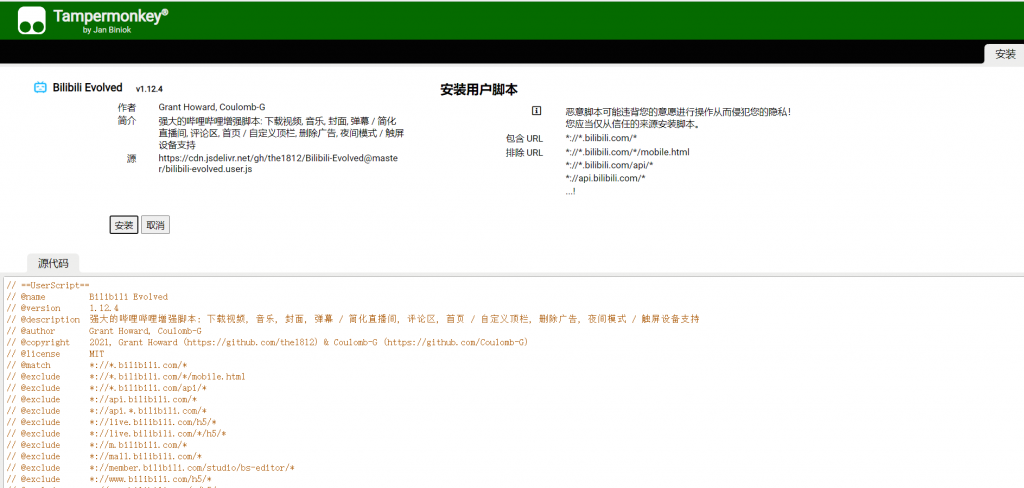Click the Bilibili Evolved script name
Image resolution: width=1024 pixels, height=488 pixels.
(x=88, y=88)
